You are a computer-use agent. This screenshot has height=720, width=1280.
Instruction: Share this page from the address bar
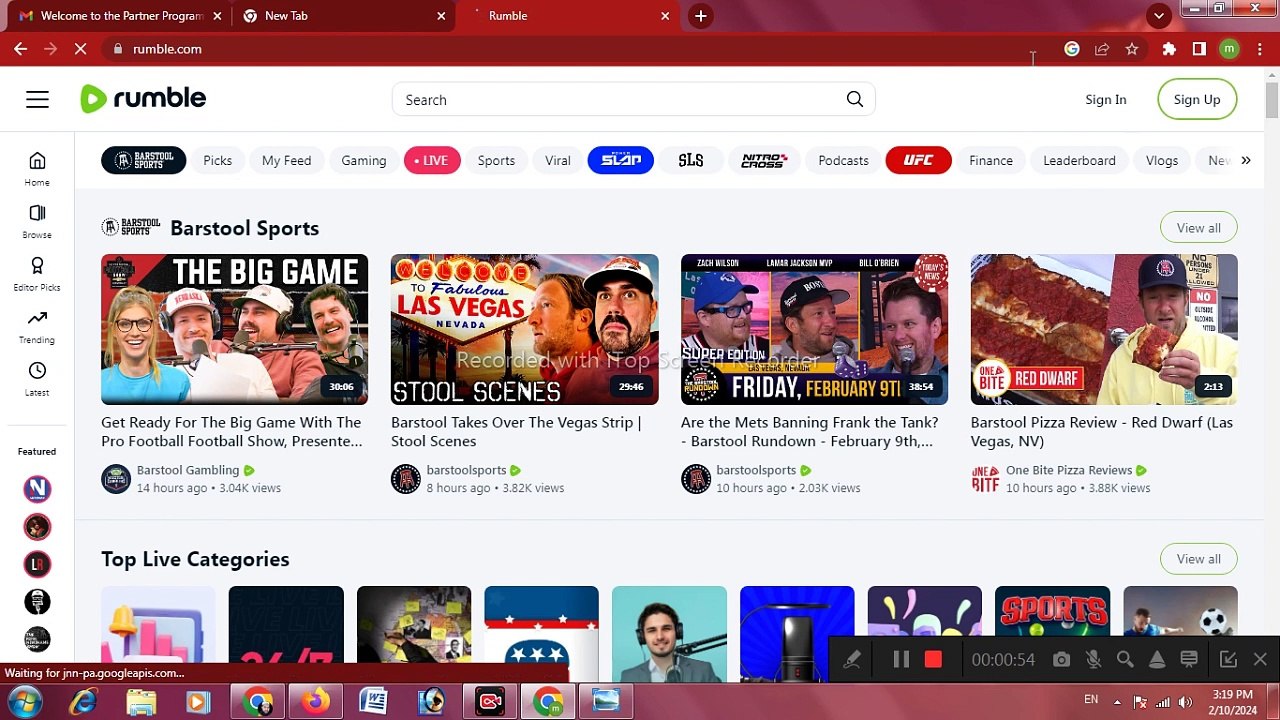point(1102,49)
